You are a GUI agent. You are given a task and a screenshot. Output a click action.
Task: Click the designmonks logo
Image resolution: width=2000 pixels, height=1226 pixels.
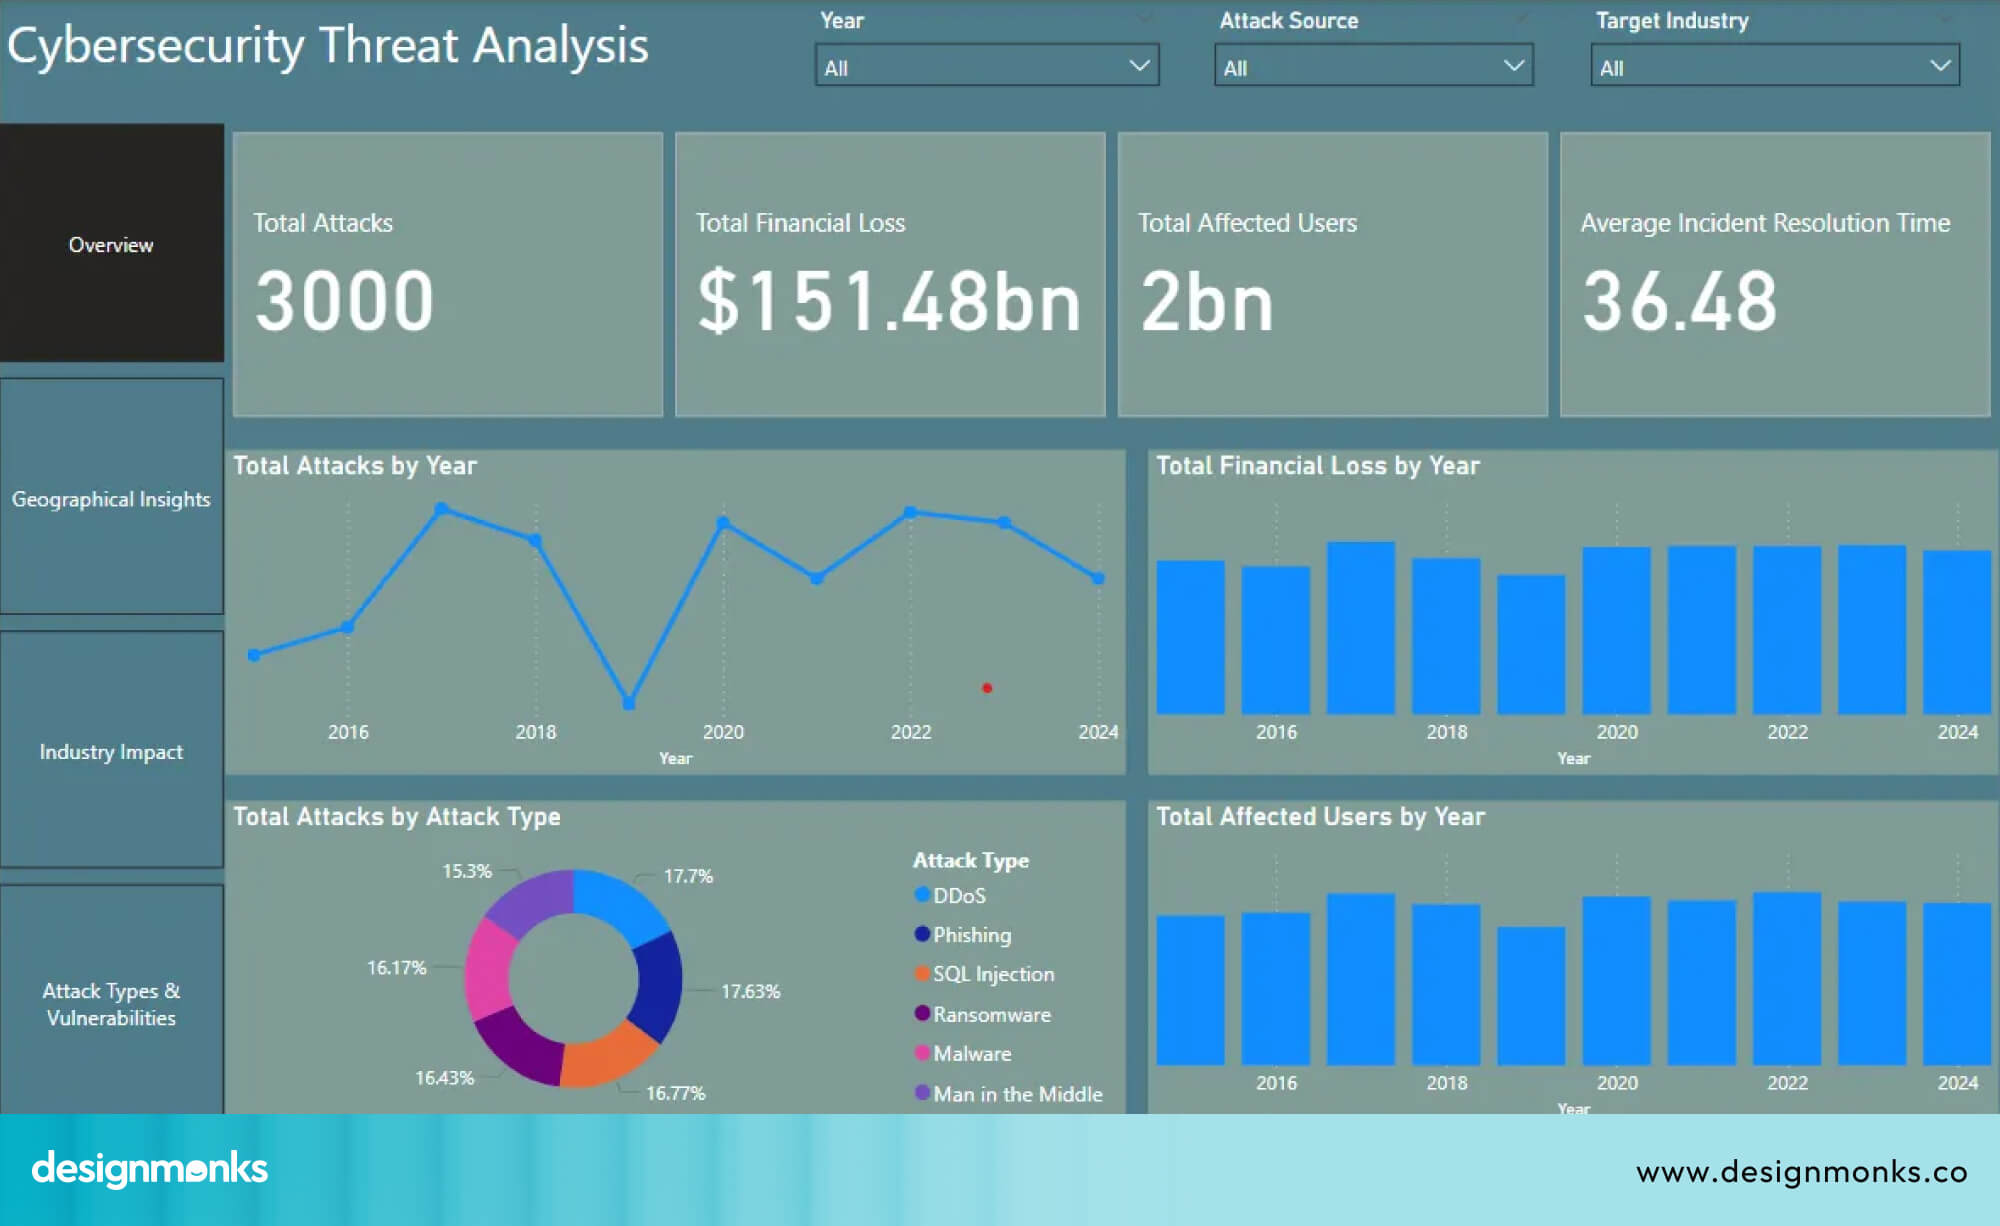[x=147, y=1167]
